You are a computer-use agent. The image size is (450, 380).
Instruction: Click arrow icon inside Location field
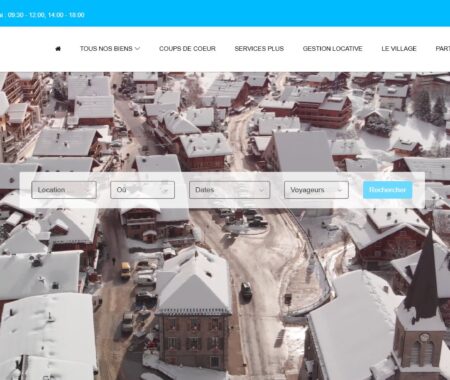coord(88,190)
